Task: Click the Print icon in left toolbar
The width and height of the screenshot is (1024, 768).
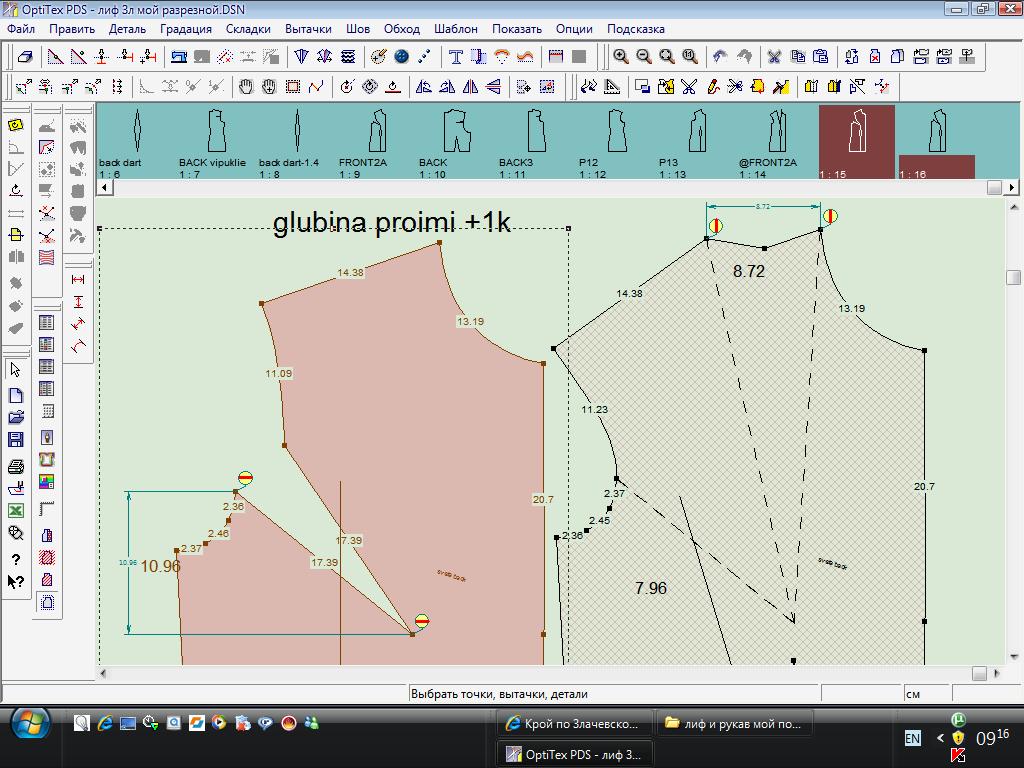Action: coord(16,466)
